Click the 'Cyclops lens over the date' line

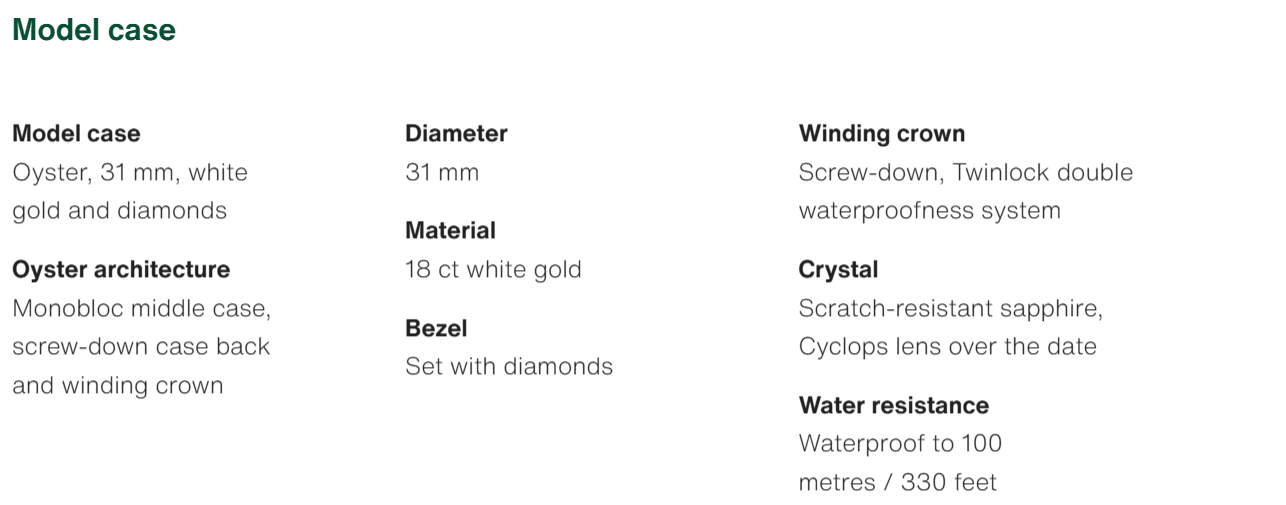pos(947,346)
